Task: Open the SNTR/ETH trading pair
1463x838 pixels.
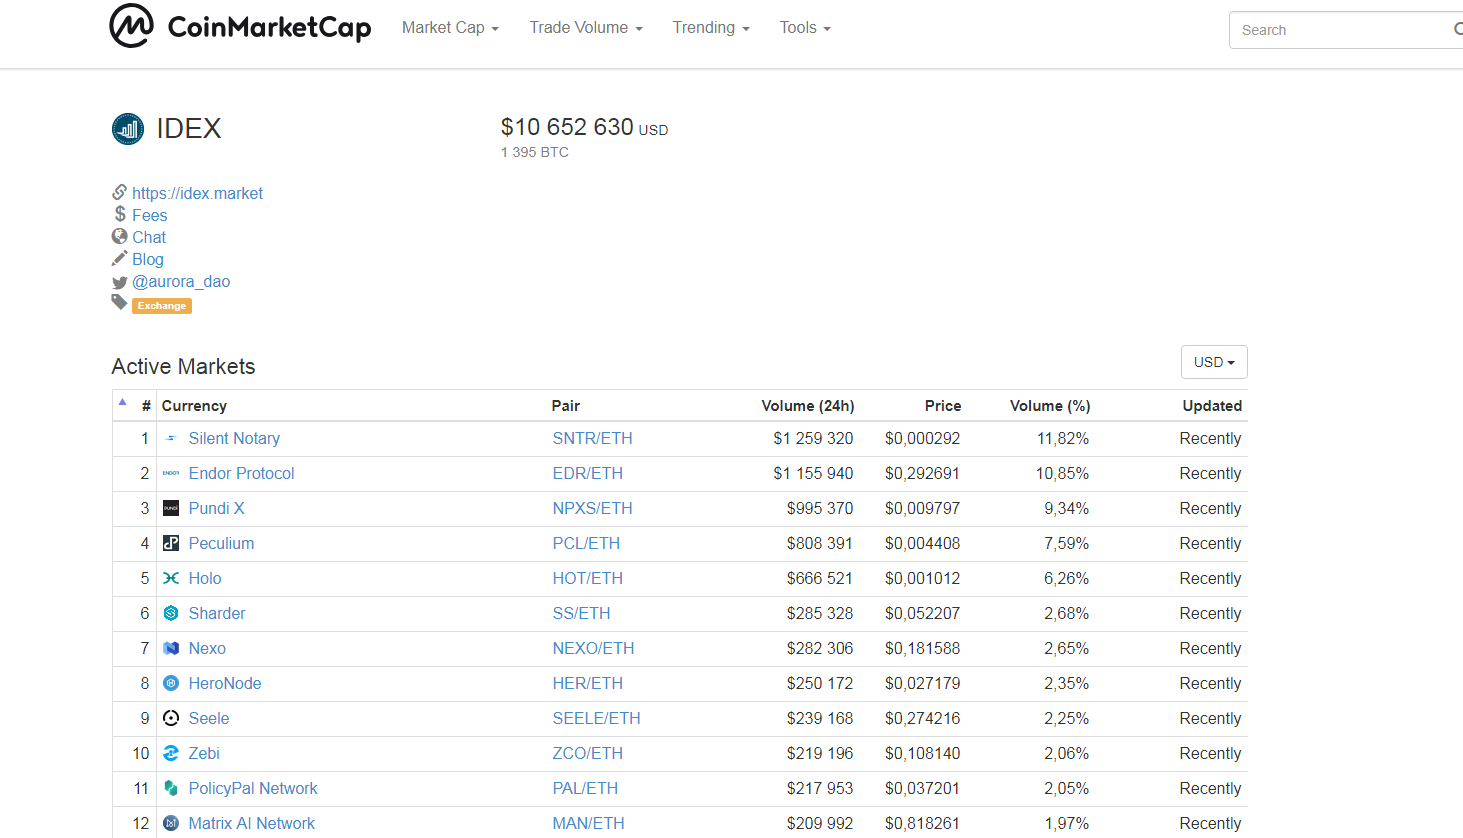Action: (x=593, y=438)
